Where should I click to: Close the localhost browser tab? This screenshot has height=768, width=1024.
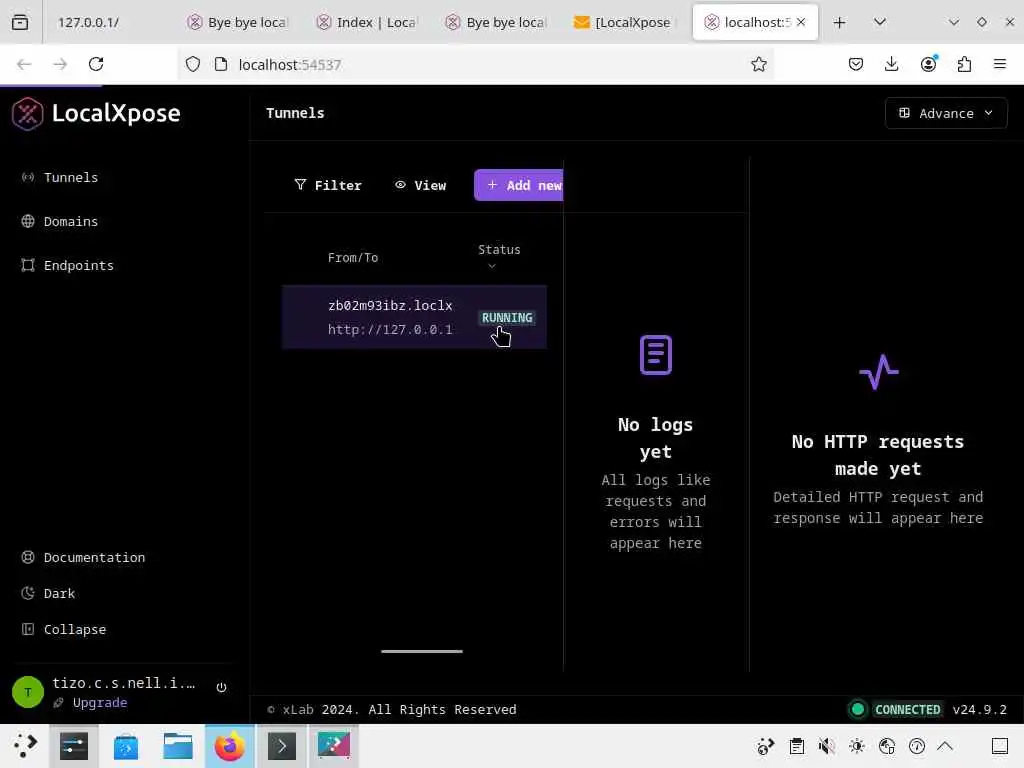tap(801, 22)
